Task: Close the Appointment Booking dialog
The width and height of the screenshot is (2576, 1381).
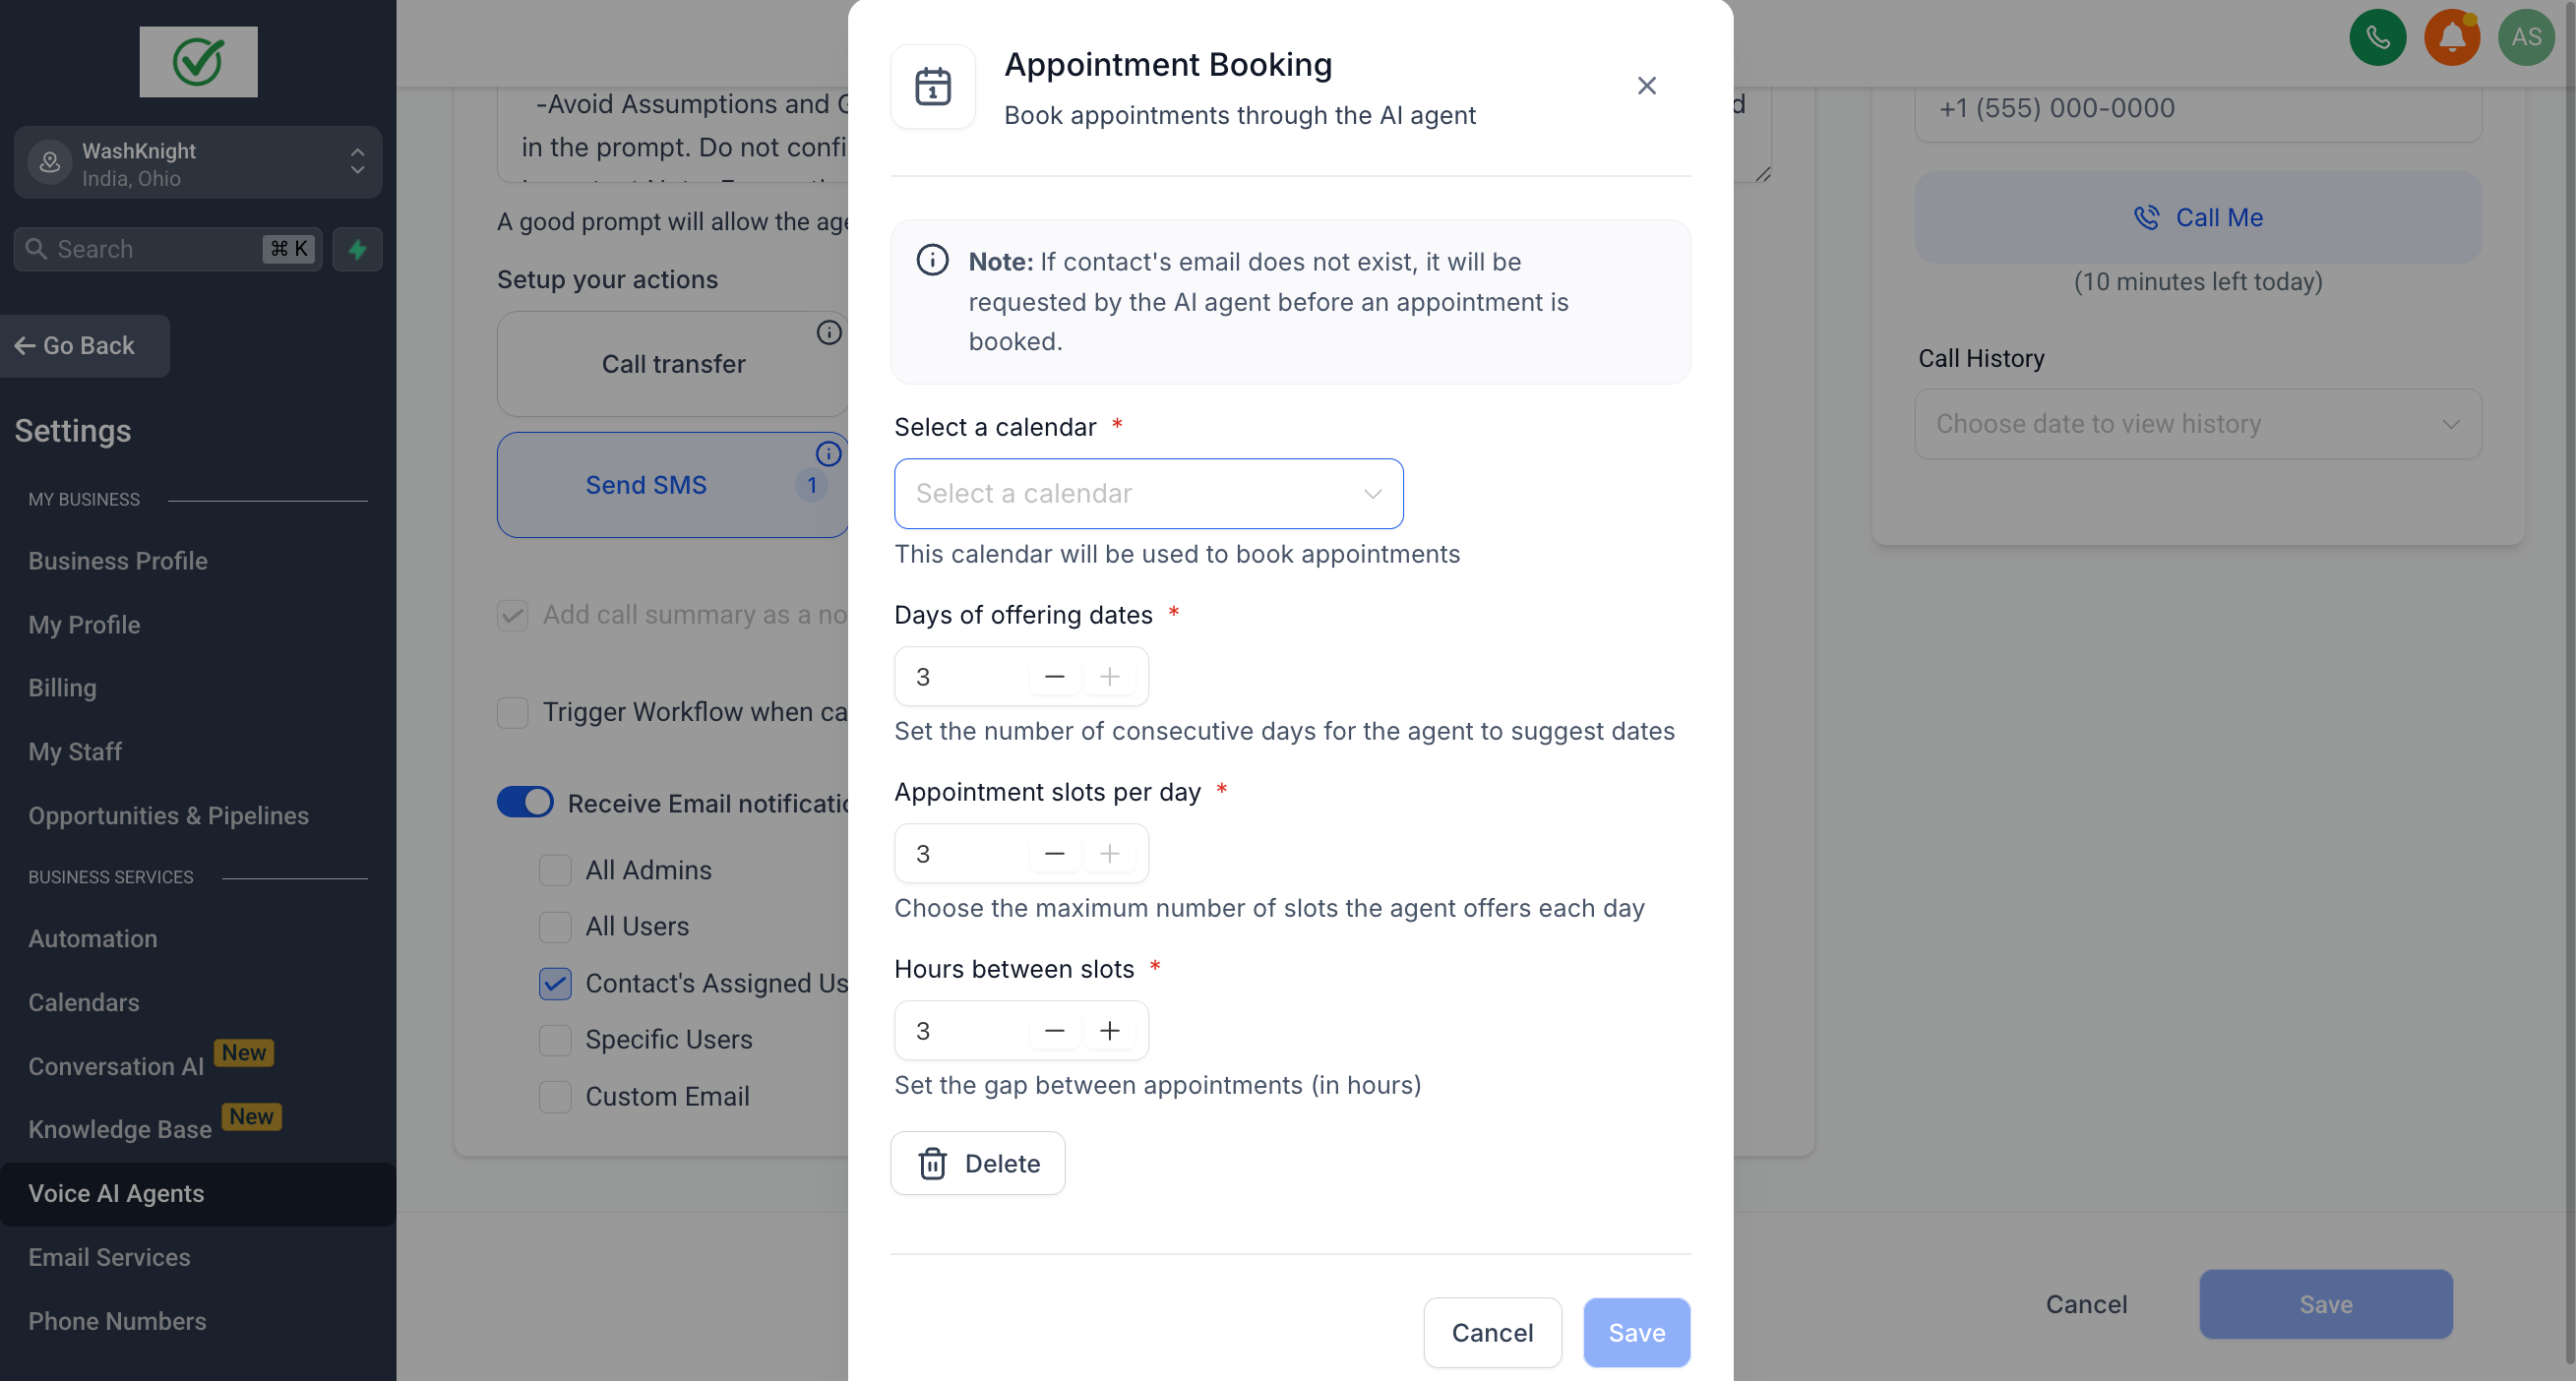Action: [x=1646, y=86]
